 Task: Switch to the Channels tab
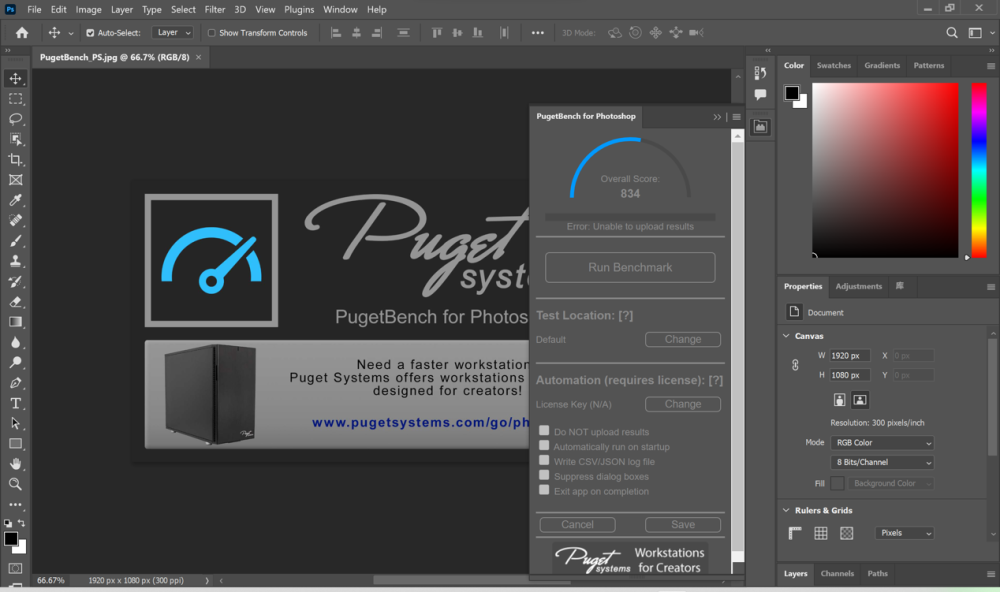point(837,574)
